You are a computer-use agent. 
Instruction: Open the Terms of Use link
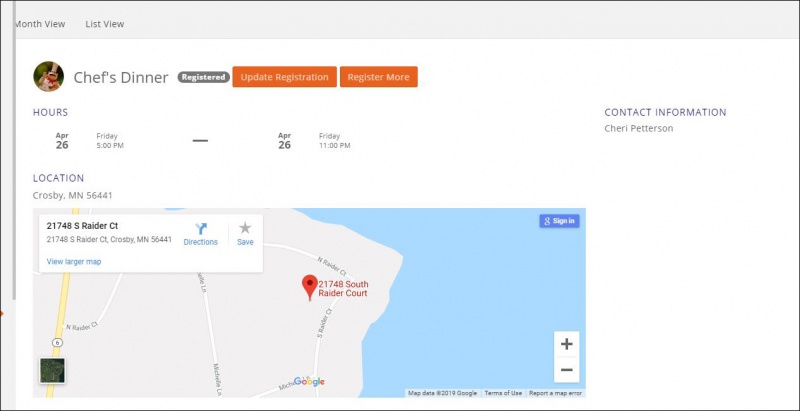pyautogui.click(x=503, y=393)
